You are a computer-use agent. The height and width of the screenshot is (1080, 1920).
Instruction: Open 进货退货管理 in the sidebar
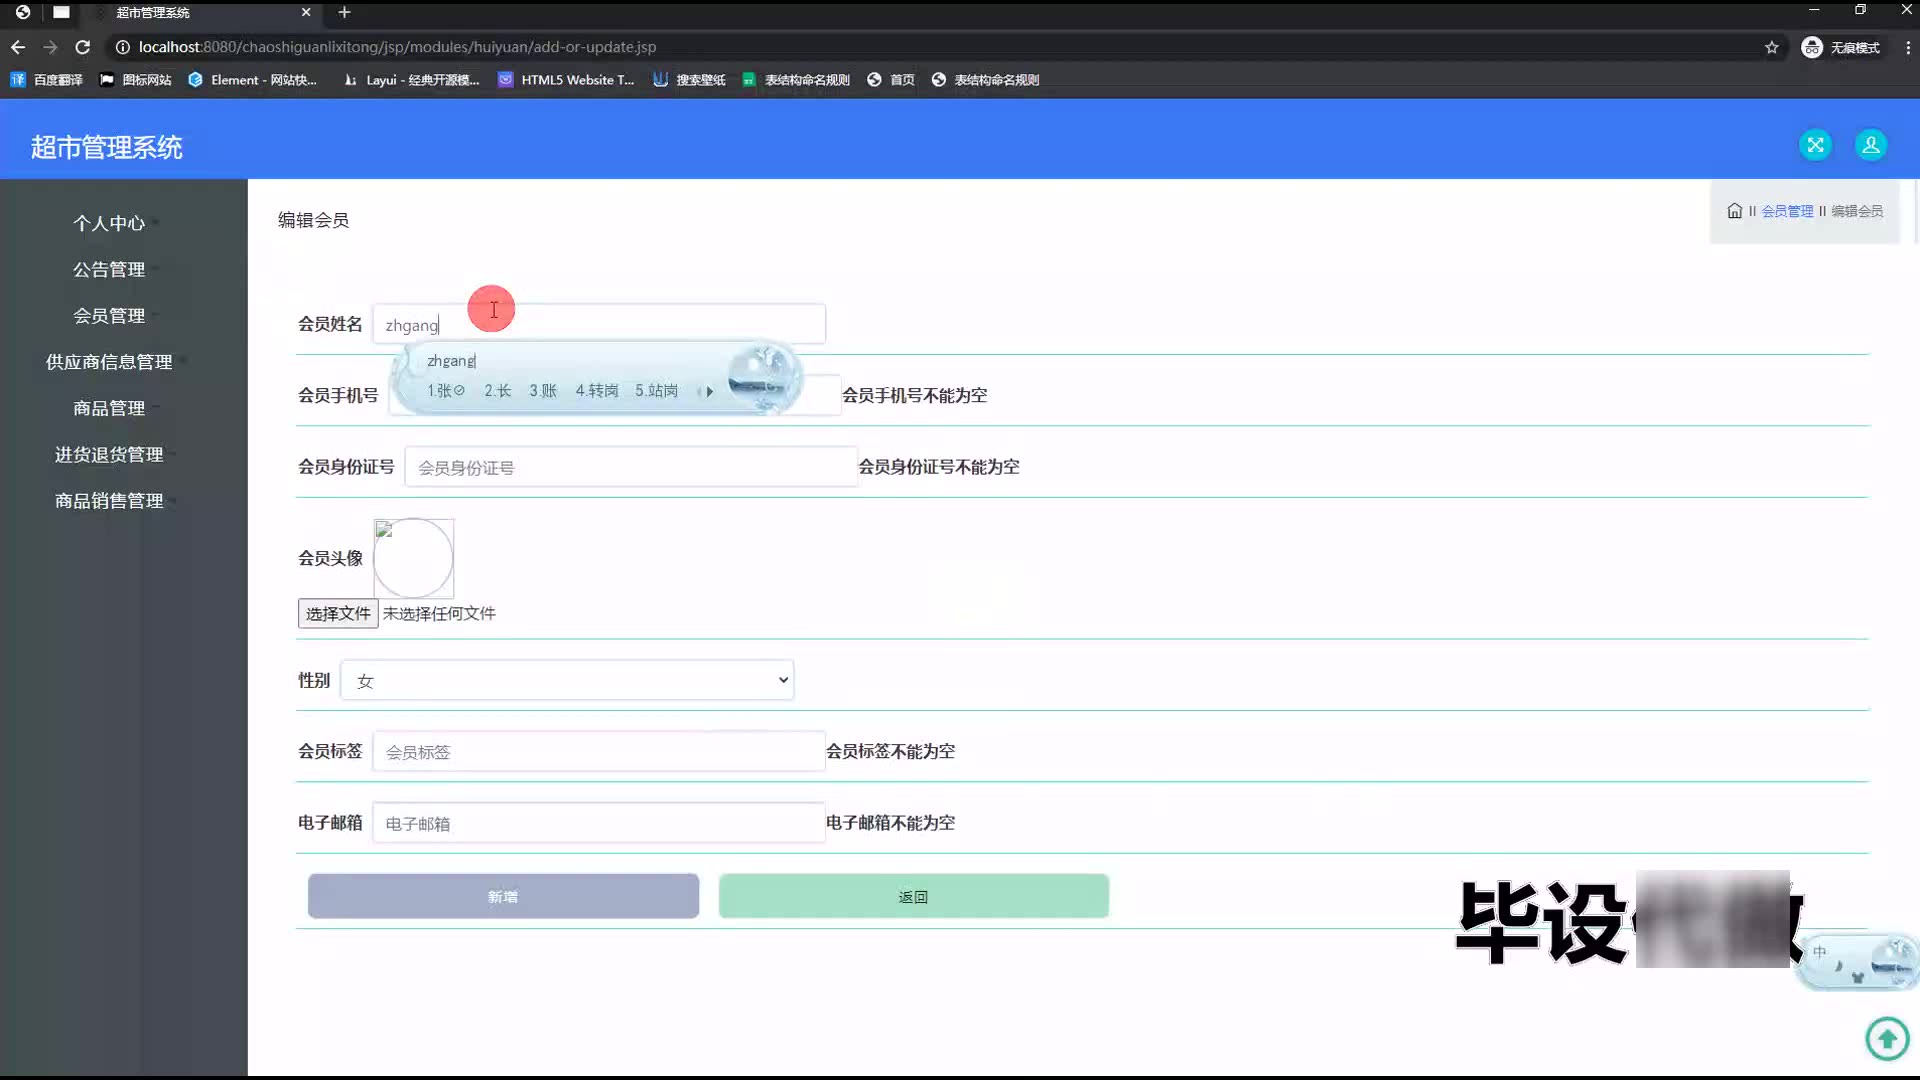coord(109,454)
